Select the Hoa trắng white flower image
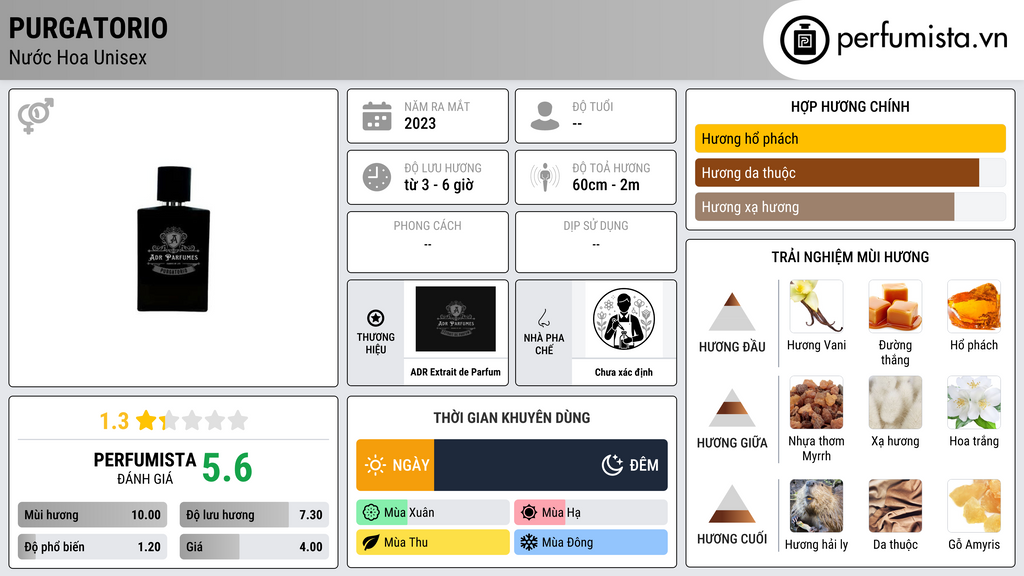1024x576 pixels. pos(974,402)
